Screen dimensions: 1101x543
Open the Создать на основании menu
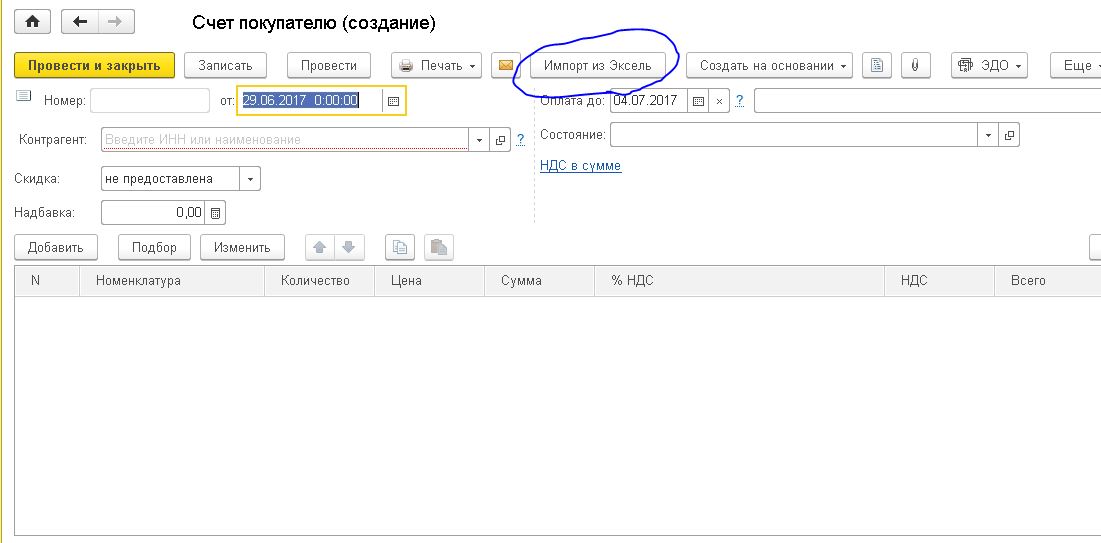pos(768,65)
